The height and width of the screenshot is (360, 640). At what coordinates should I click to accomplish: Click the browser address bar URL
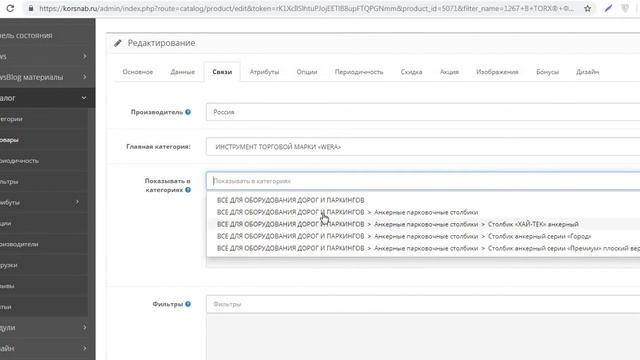click(x=306, y=8)
